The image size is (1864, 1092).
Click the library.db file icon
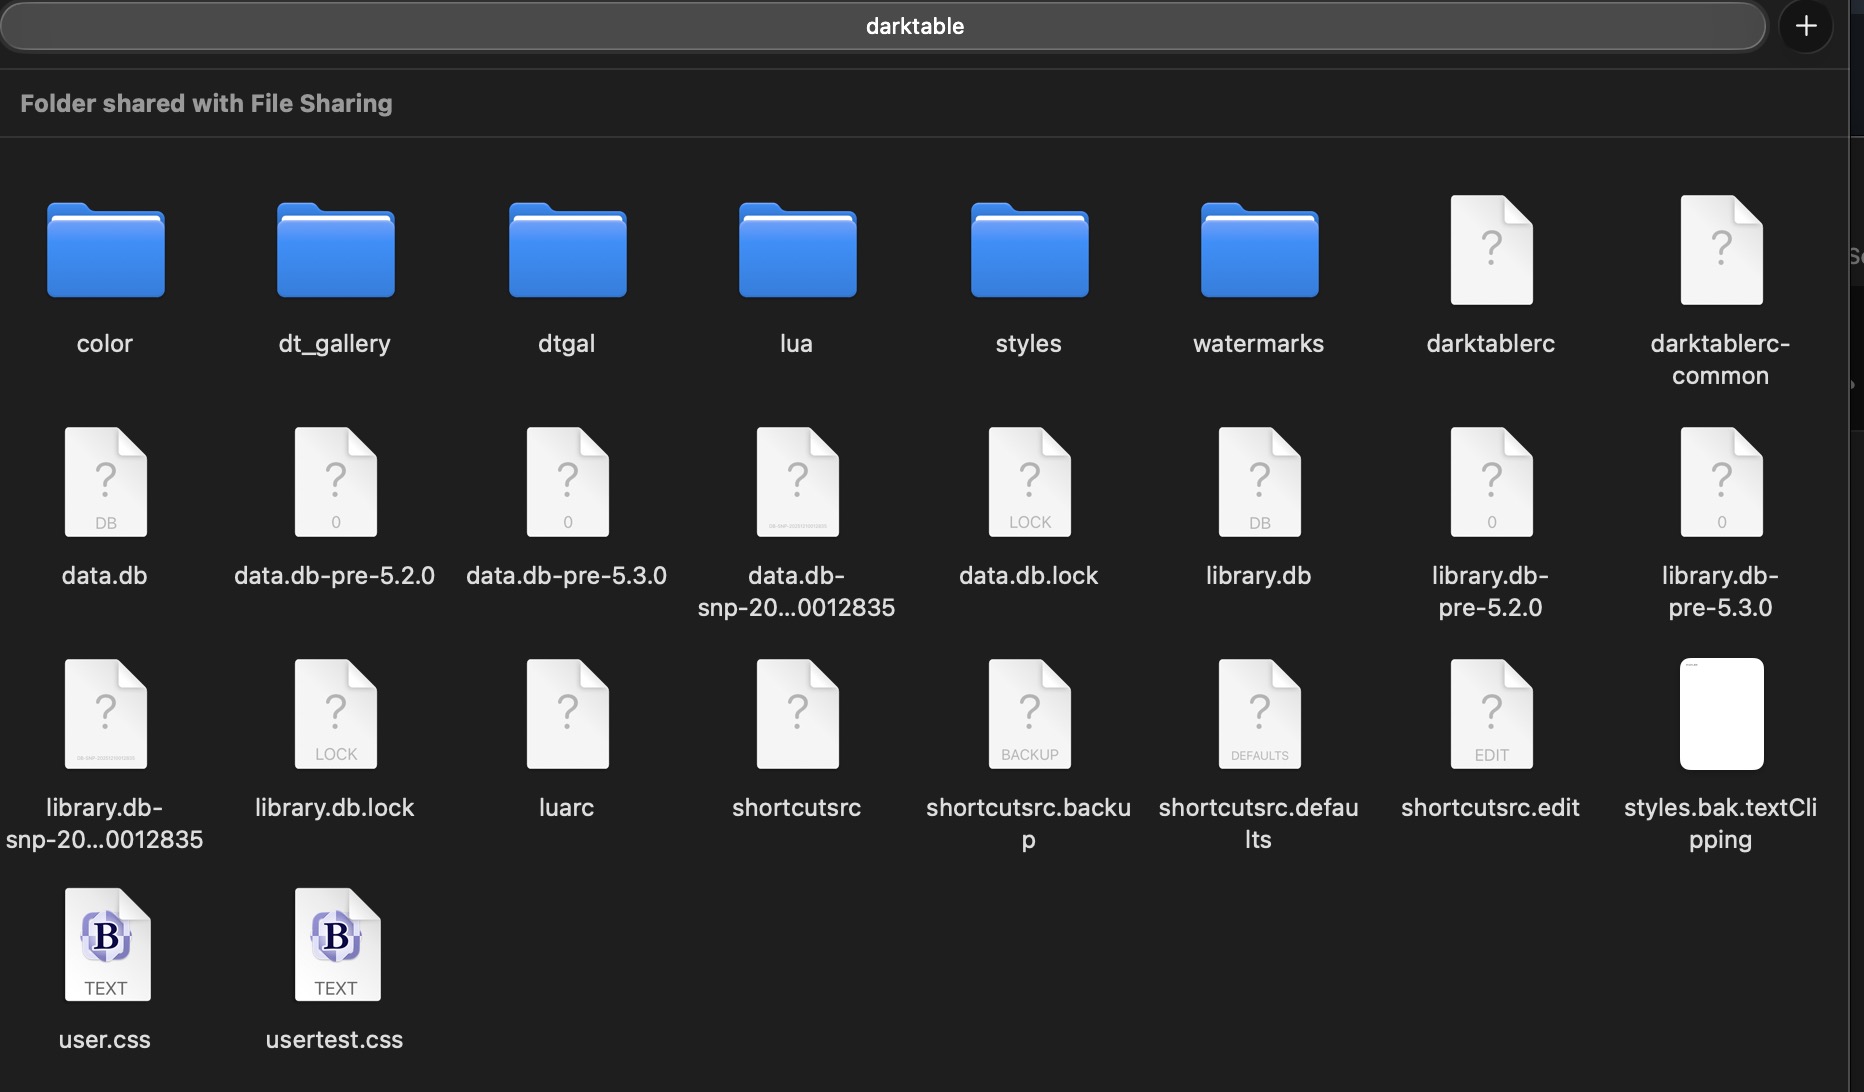[1259, 483]
